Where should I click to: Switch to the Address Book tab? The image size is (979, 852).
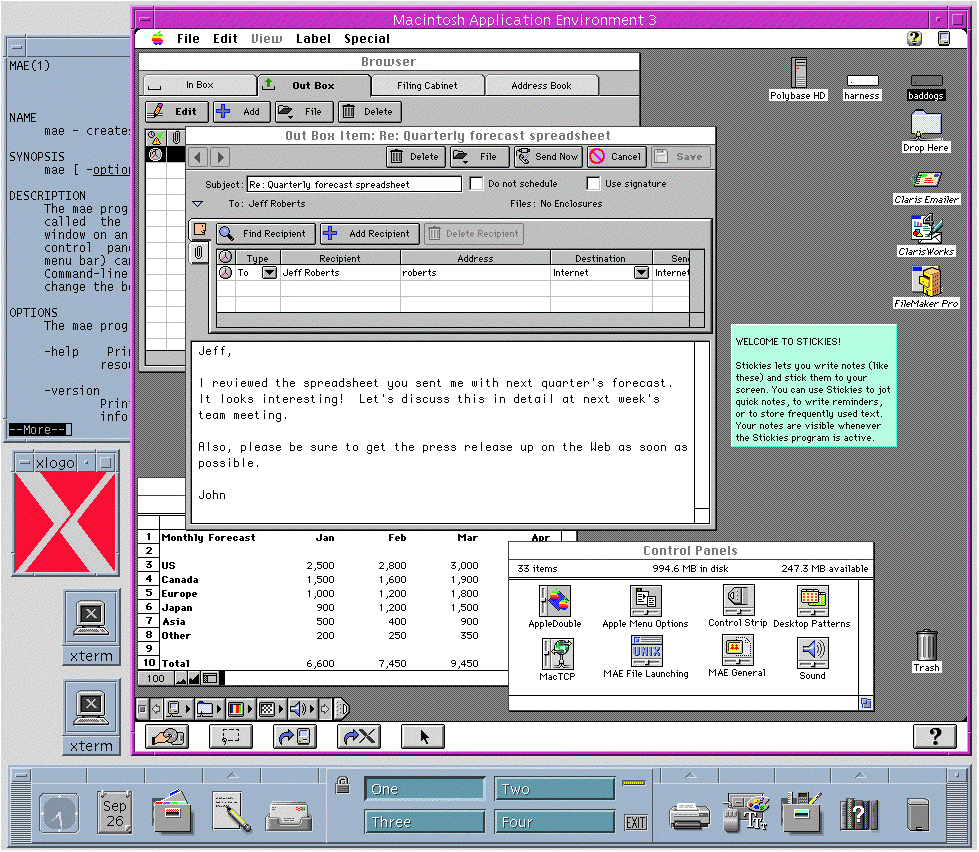coord(541,85)
